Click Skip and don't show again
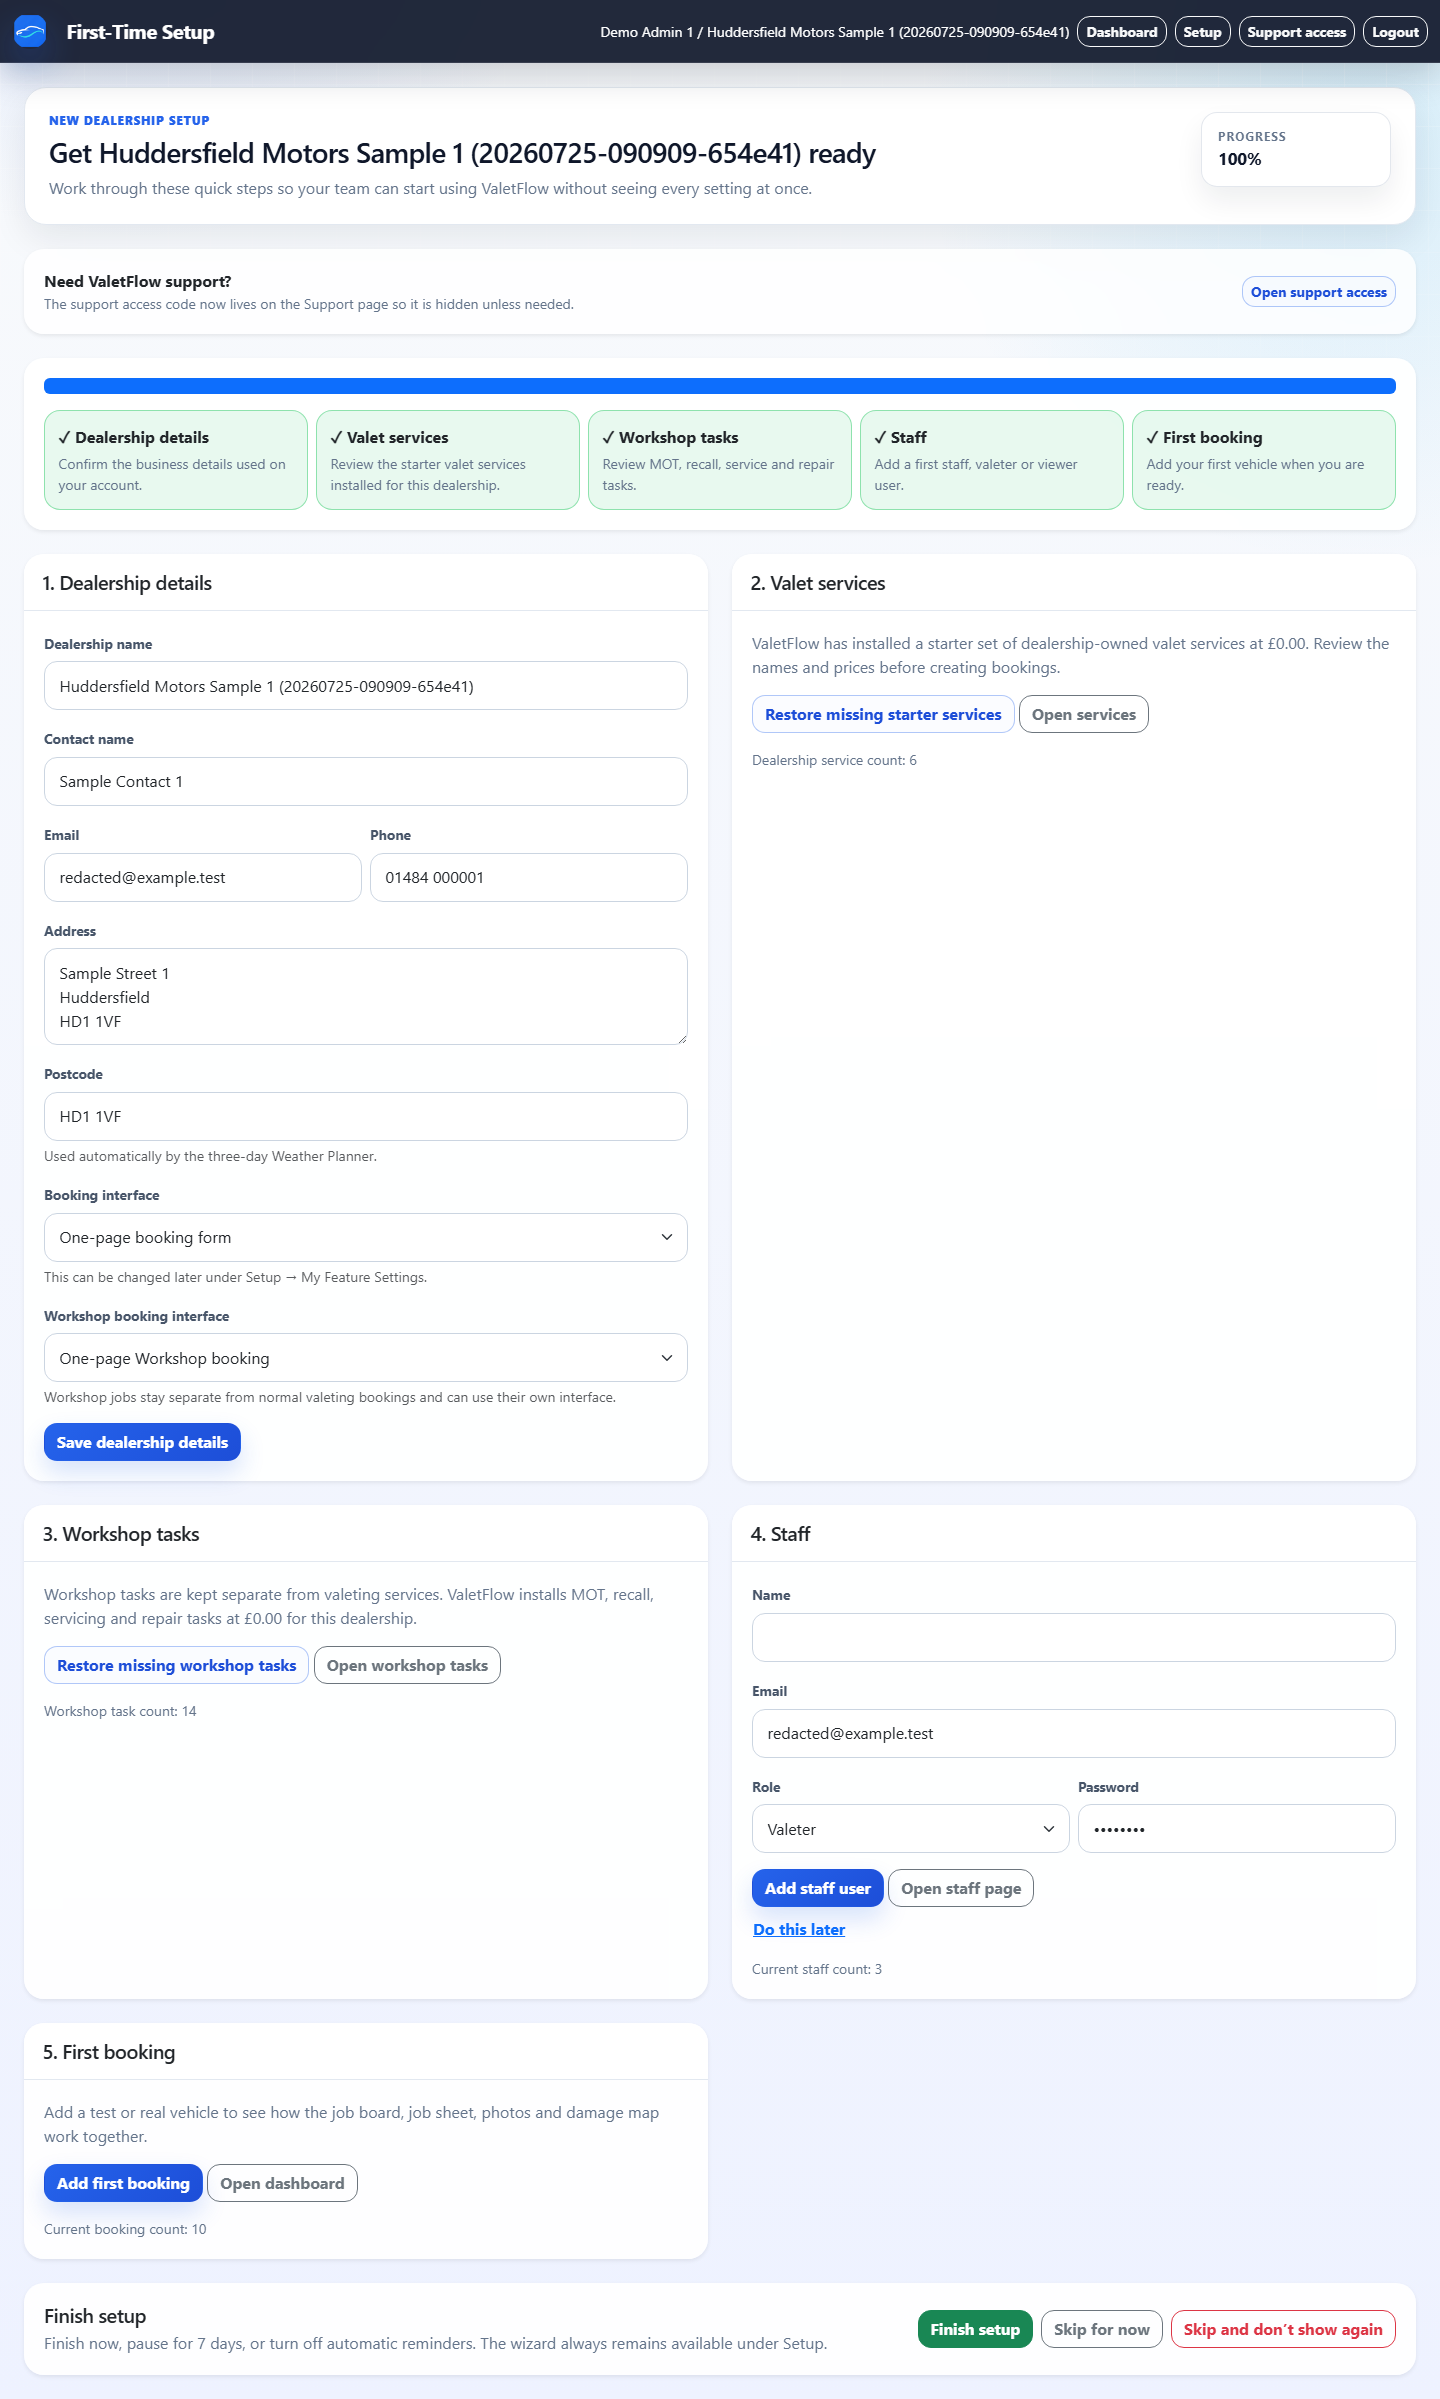The width and height of the screenshot is (1440, 2399). [1283, 2329]
